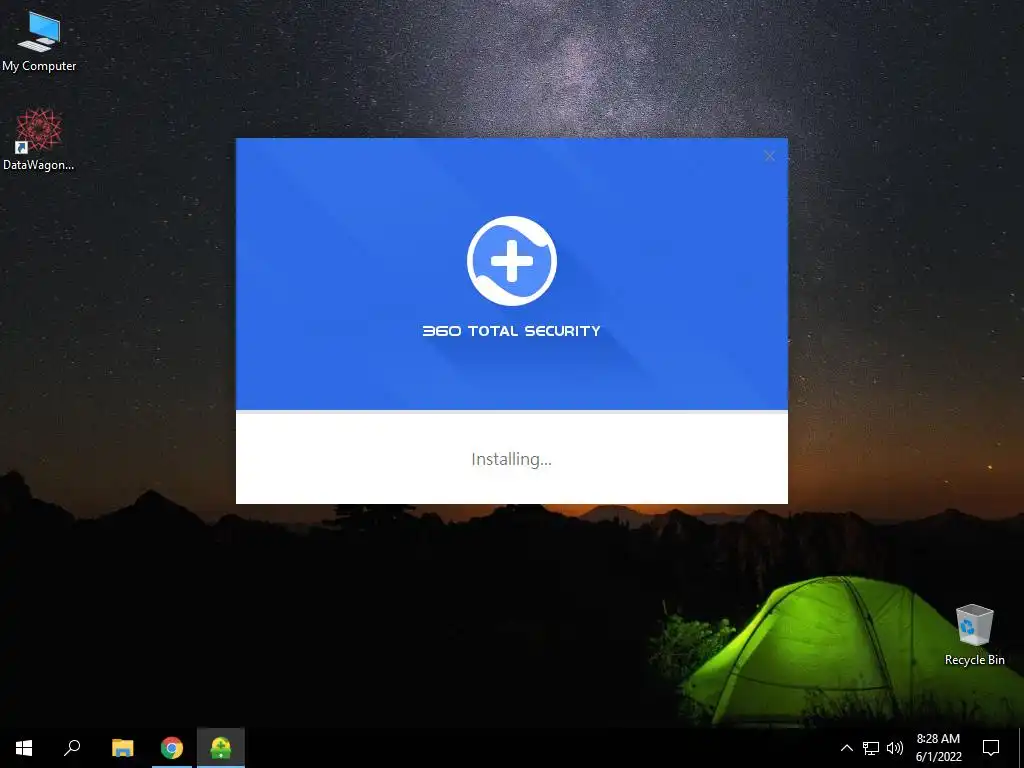1024x768 pixels.
Task: Select the Recycle Bin desktop icon
Action: pos(974,635)
